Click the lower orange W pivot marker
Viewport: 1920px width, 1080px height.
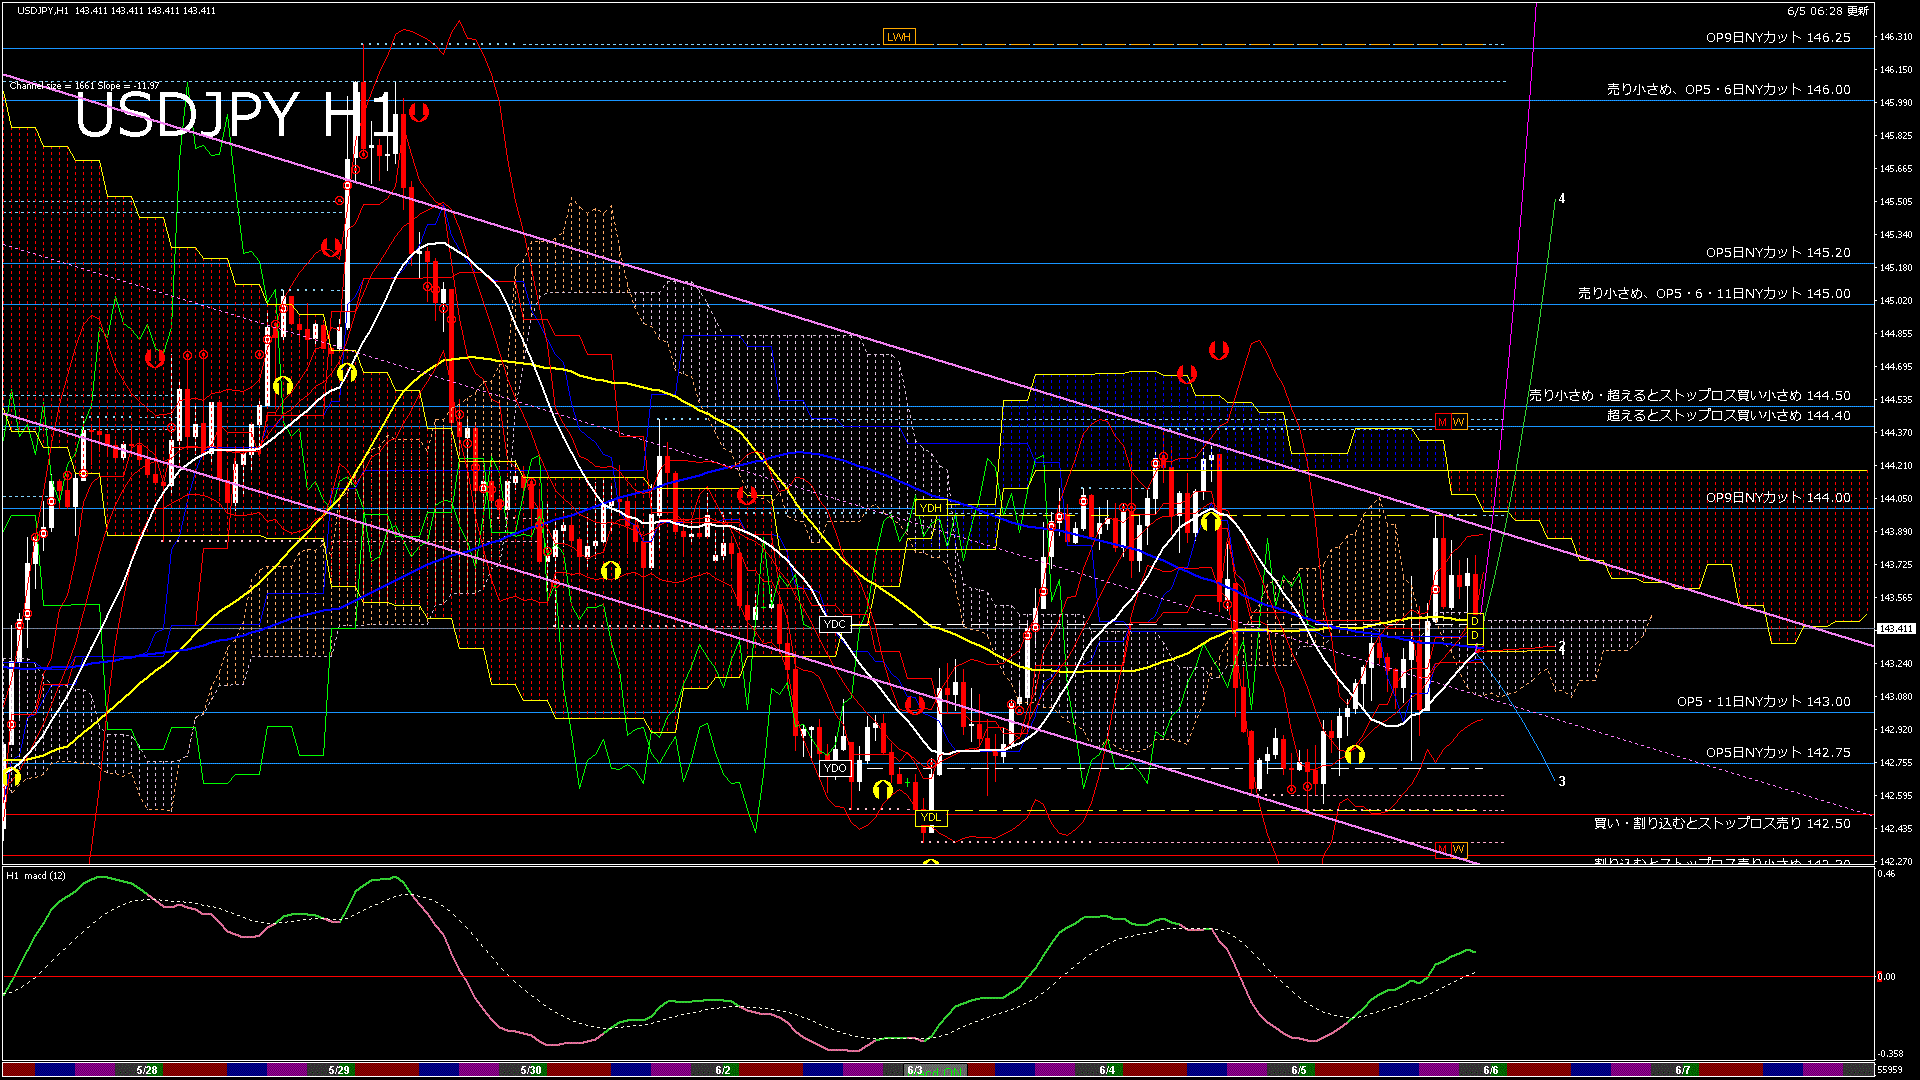point(1458,849)
